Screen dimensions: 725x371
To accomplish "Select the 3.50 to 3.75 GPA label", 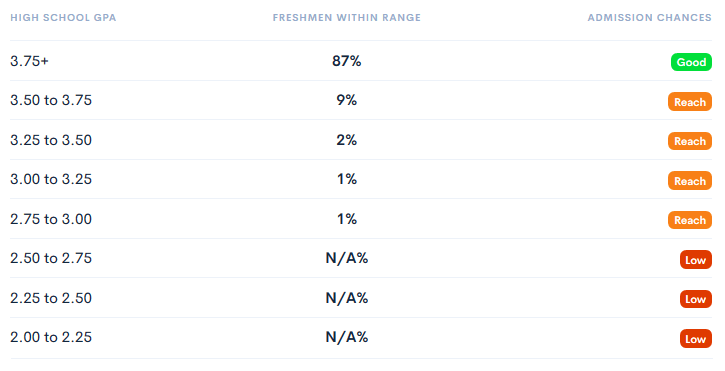I will 51,100.
